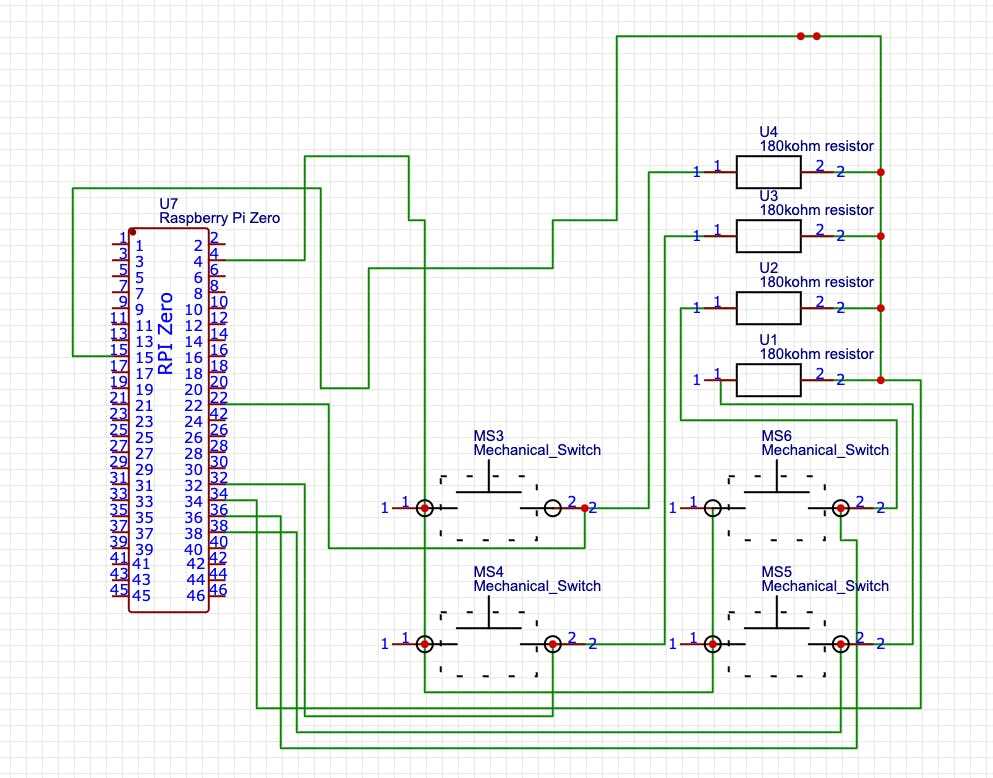Click the 'U2' designator label
Screen dimensions: 993x778
click(x=768, y=268)
